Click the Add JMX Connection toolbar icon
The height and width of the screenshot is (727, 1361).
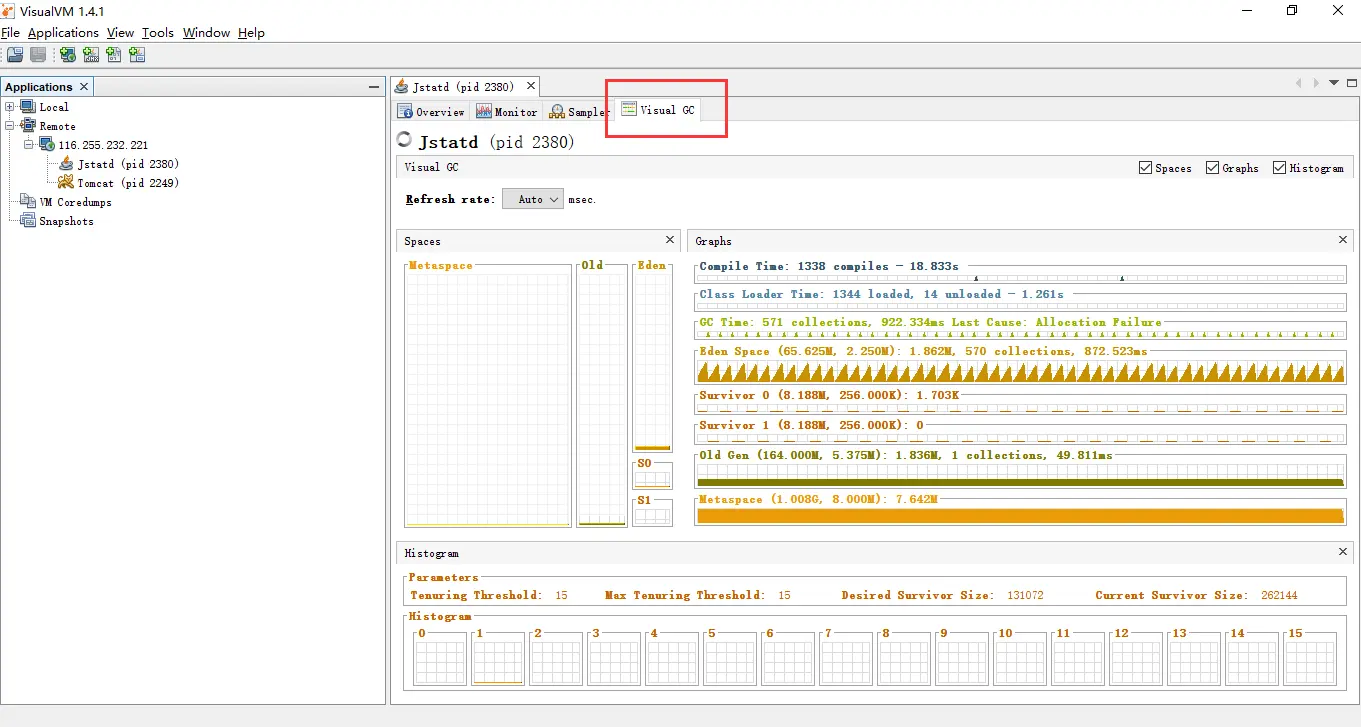pyautogui.click(x=91, y=55)
